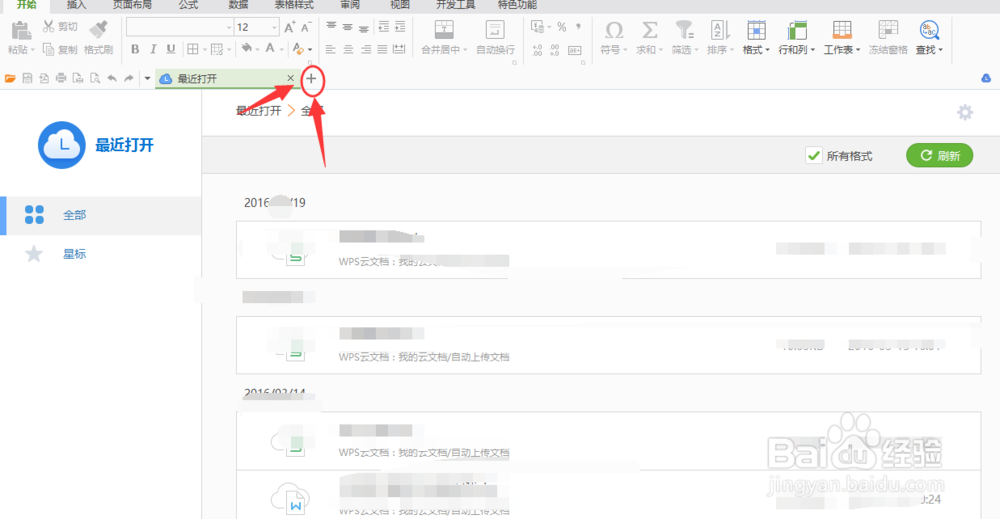Image resolution: width=1000 pixels, height=519 pixels.
Task: Click the Sum sigma icon
Action: tap(650, 30)
